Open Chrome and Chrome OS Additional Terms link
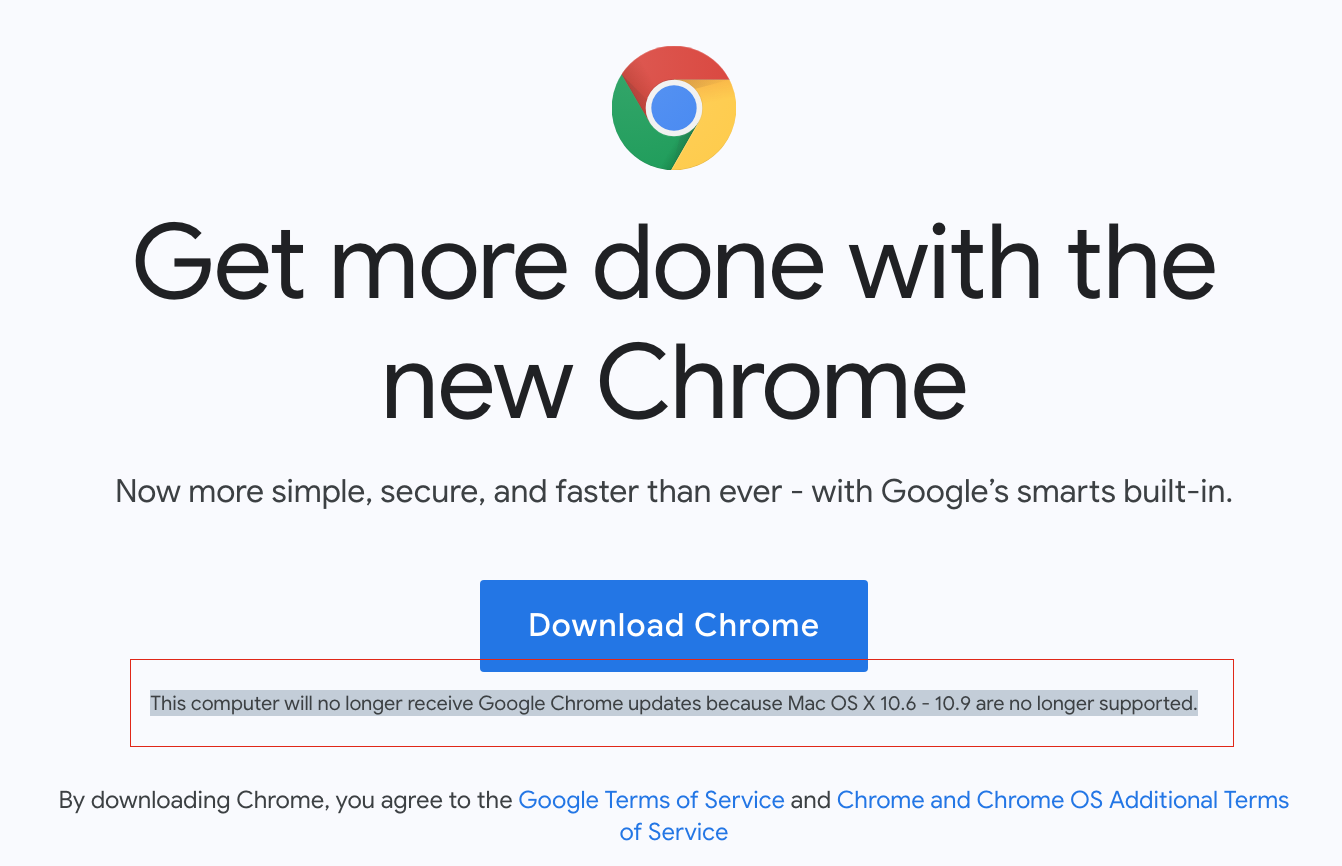 [x=1062, y=800]
